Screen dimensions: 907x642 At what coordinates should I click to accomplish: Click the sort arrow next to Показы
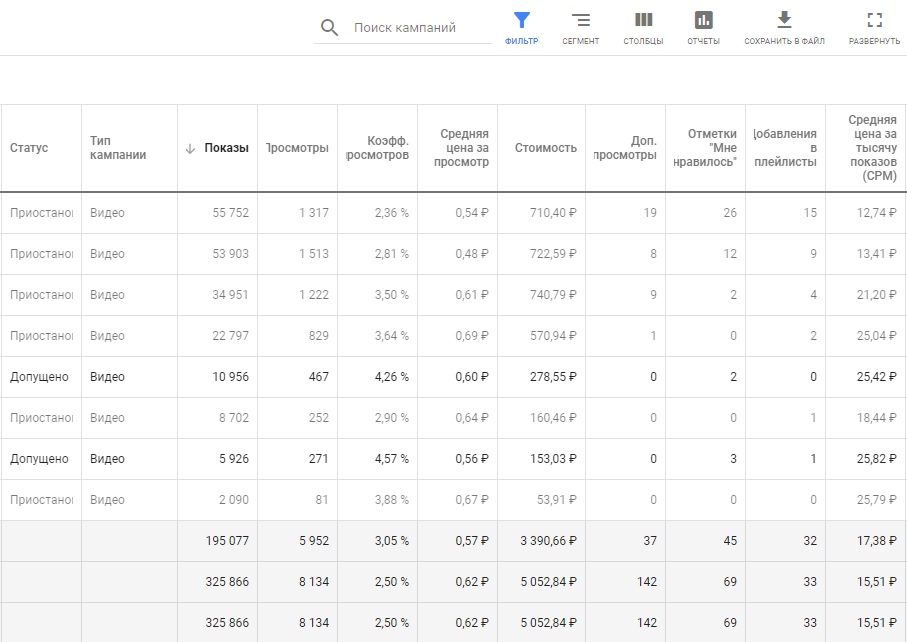click(190, 149)
